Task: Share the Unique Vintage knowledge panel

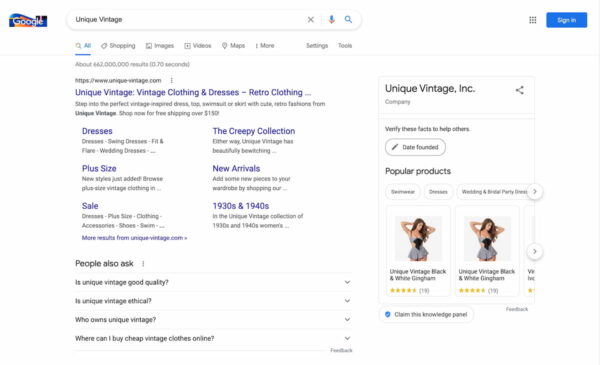Action: 519,90
